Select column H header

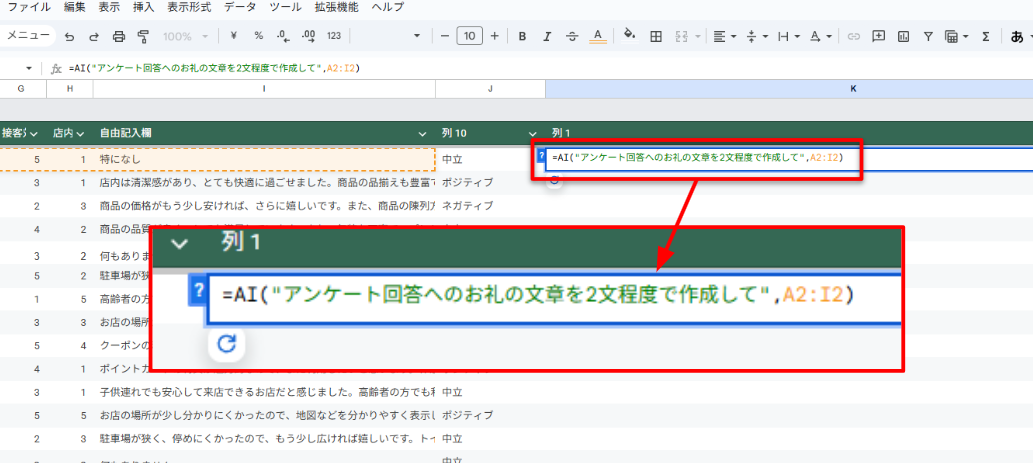coord(70,89)
